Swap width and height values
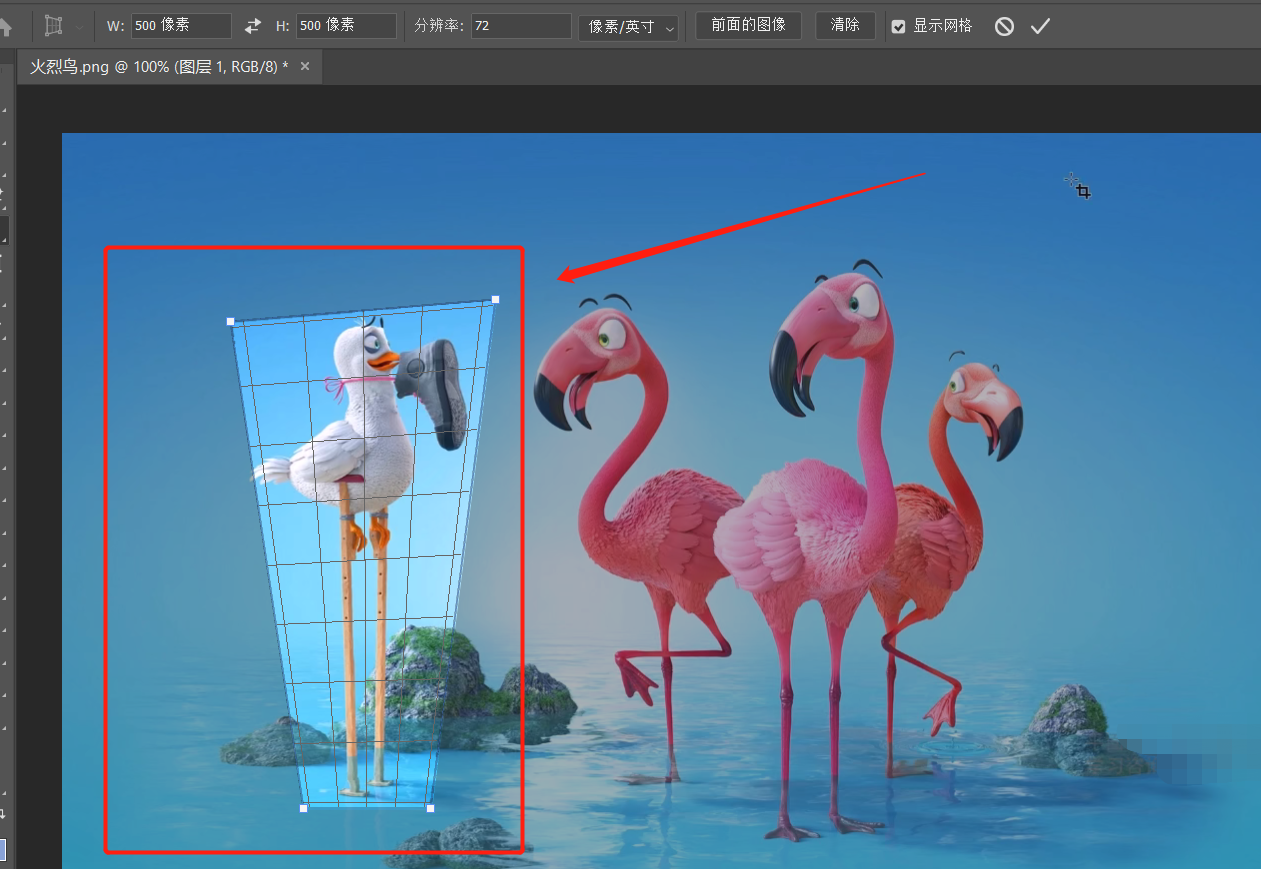 tap(253, 26)
